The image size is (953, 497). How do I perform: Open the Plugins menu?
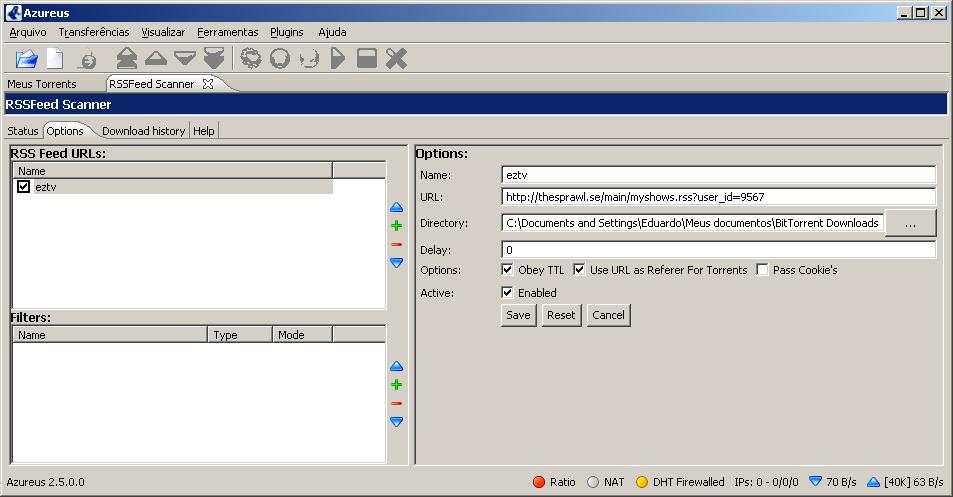pos(287,32)
